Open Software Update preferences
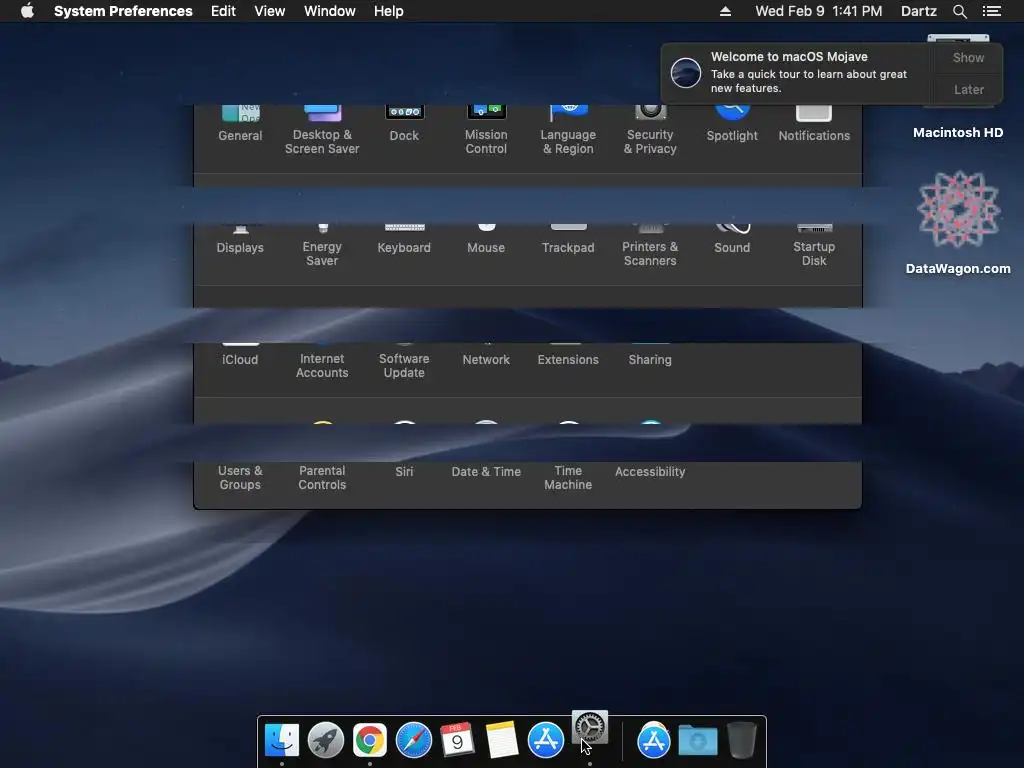This screenshot has height=768, width=1024. pos(404,362)
